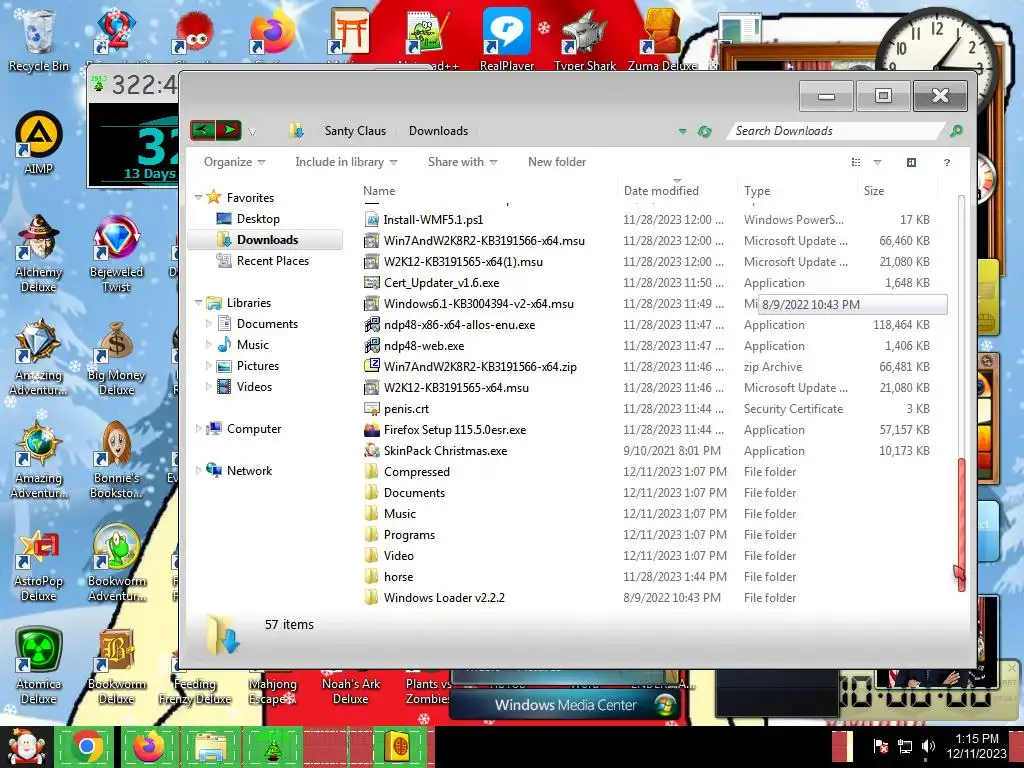1024x768 pixels.
Task: Select Windows6.1-KB3004394-v2-x64.msu file
Action: [x=479, y=304]
